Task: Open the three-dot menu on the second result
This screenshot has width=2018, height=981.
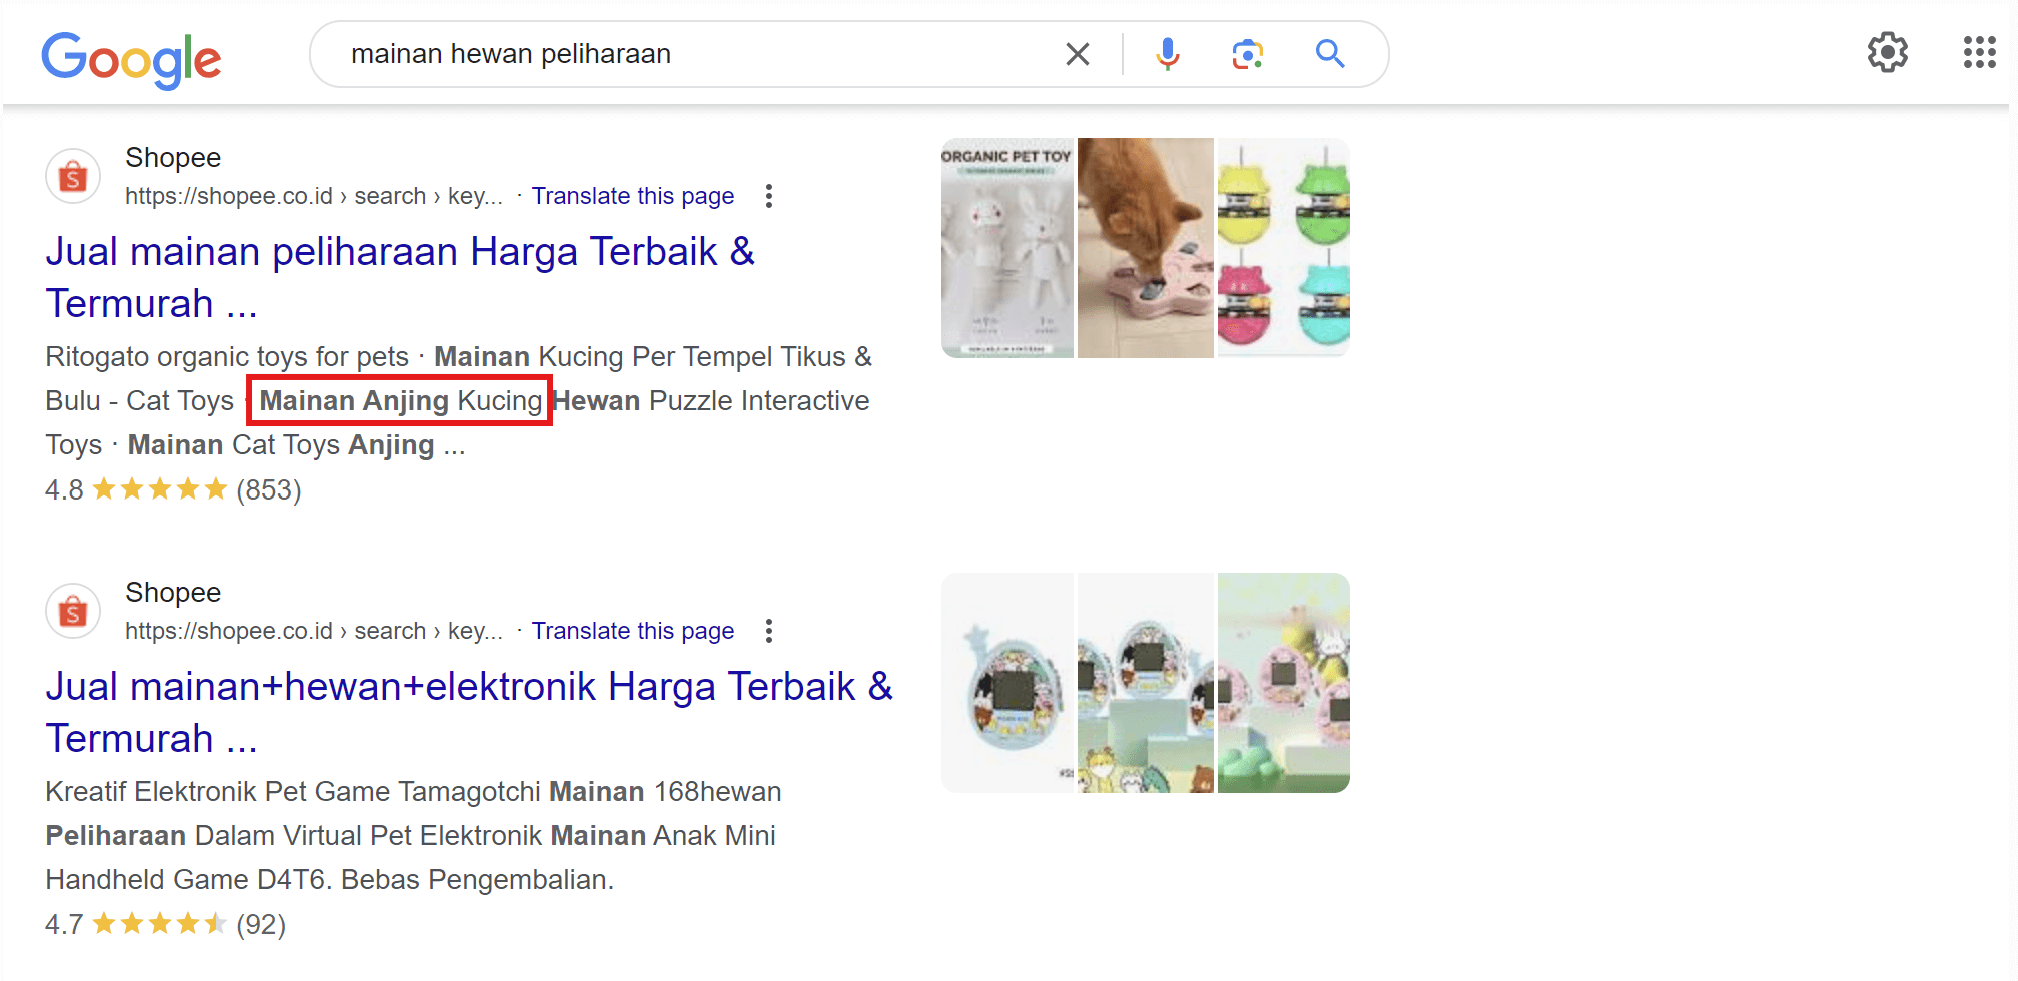Action: [768, 631]
